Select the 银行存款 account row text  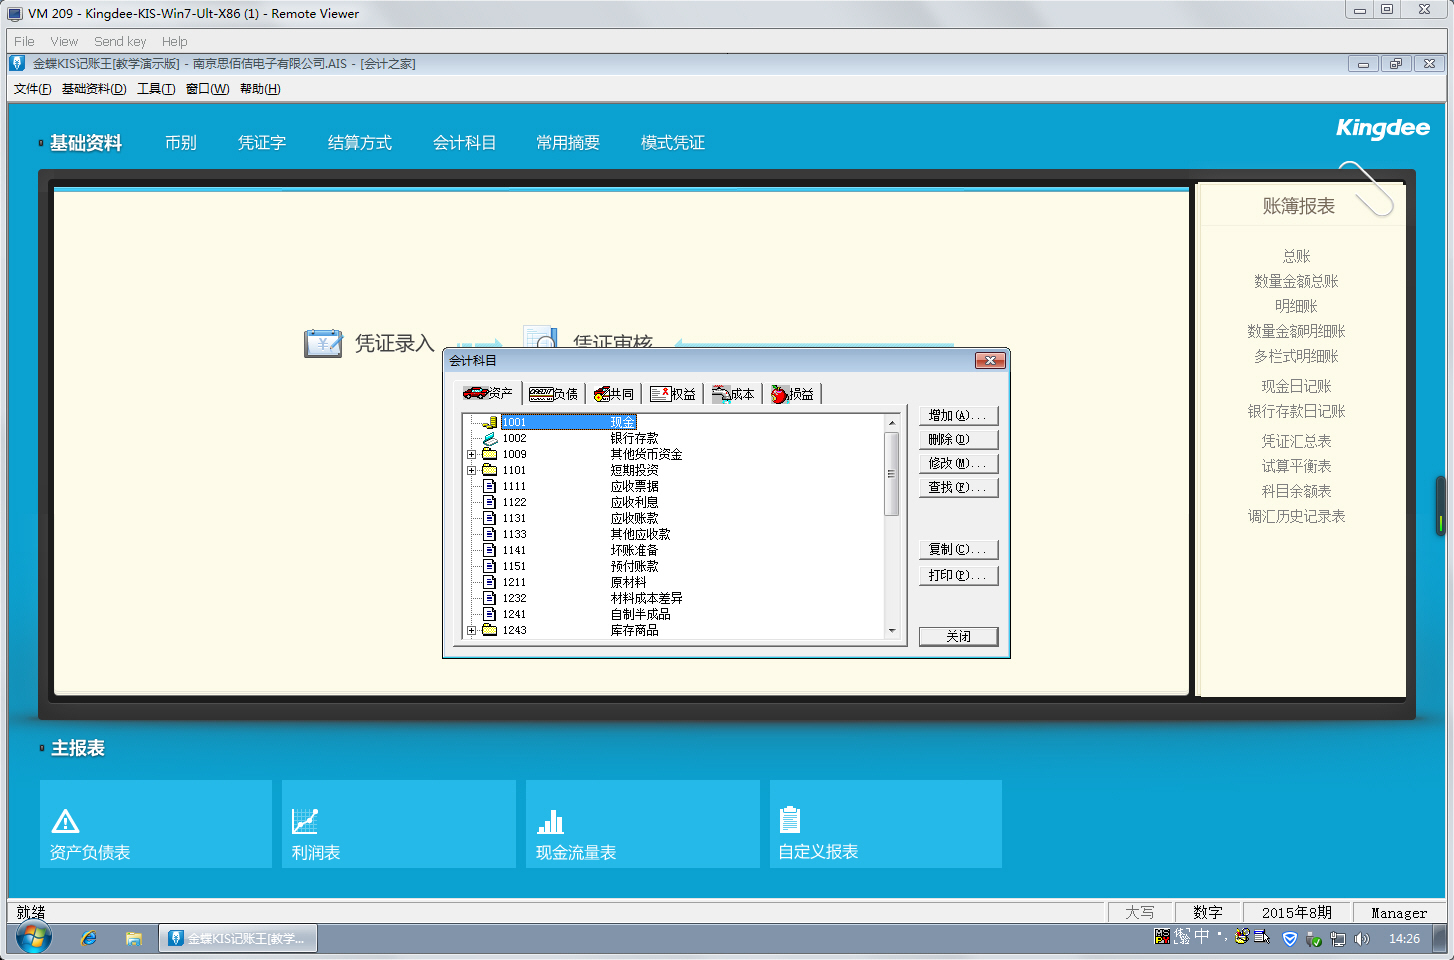(x=635, y=438)
